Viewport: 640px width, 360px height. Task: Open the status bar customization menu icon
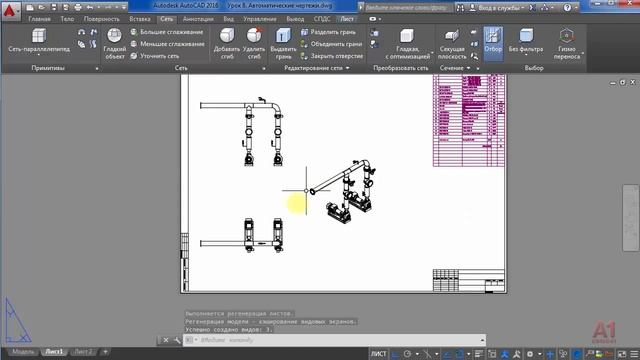pyautogui.click(x=634, y=353)
